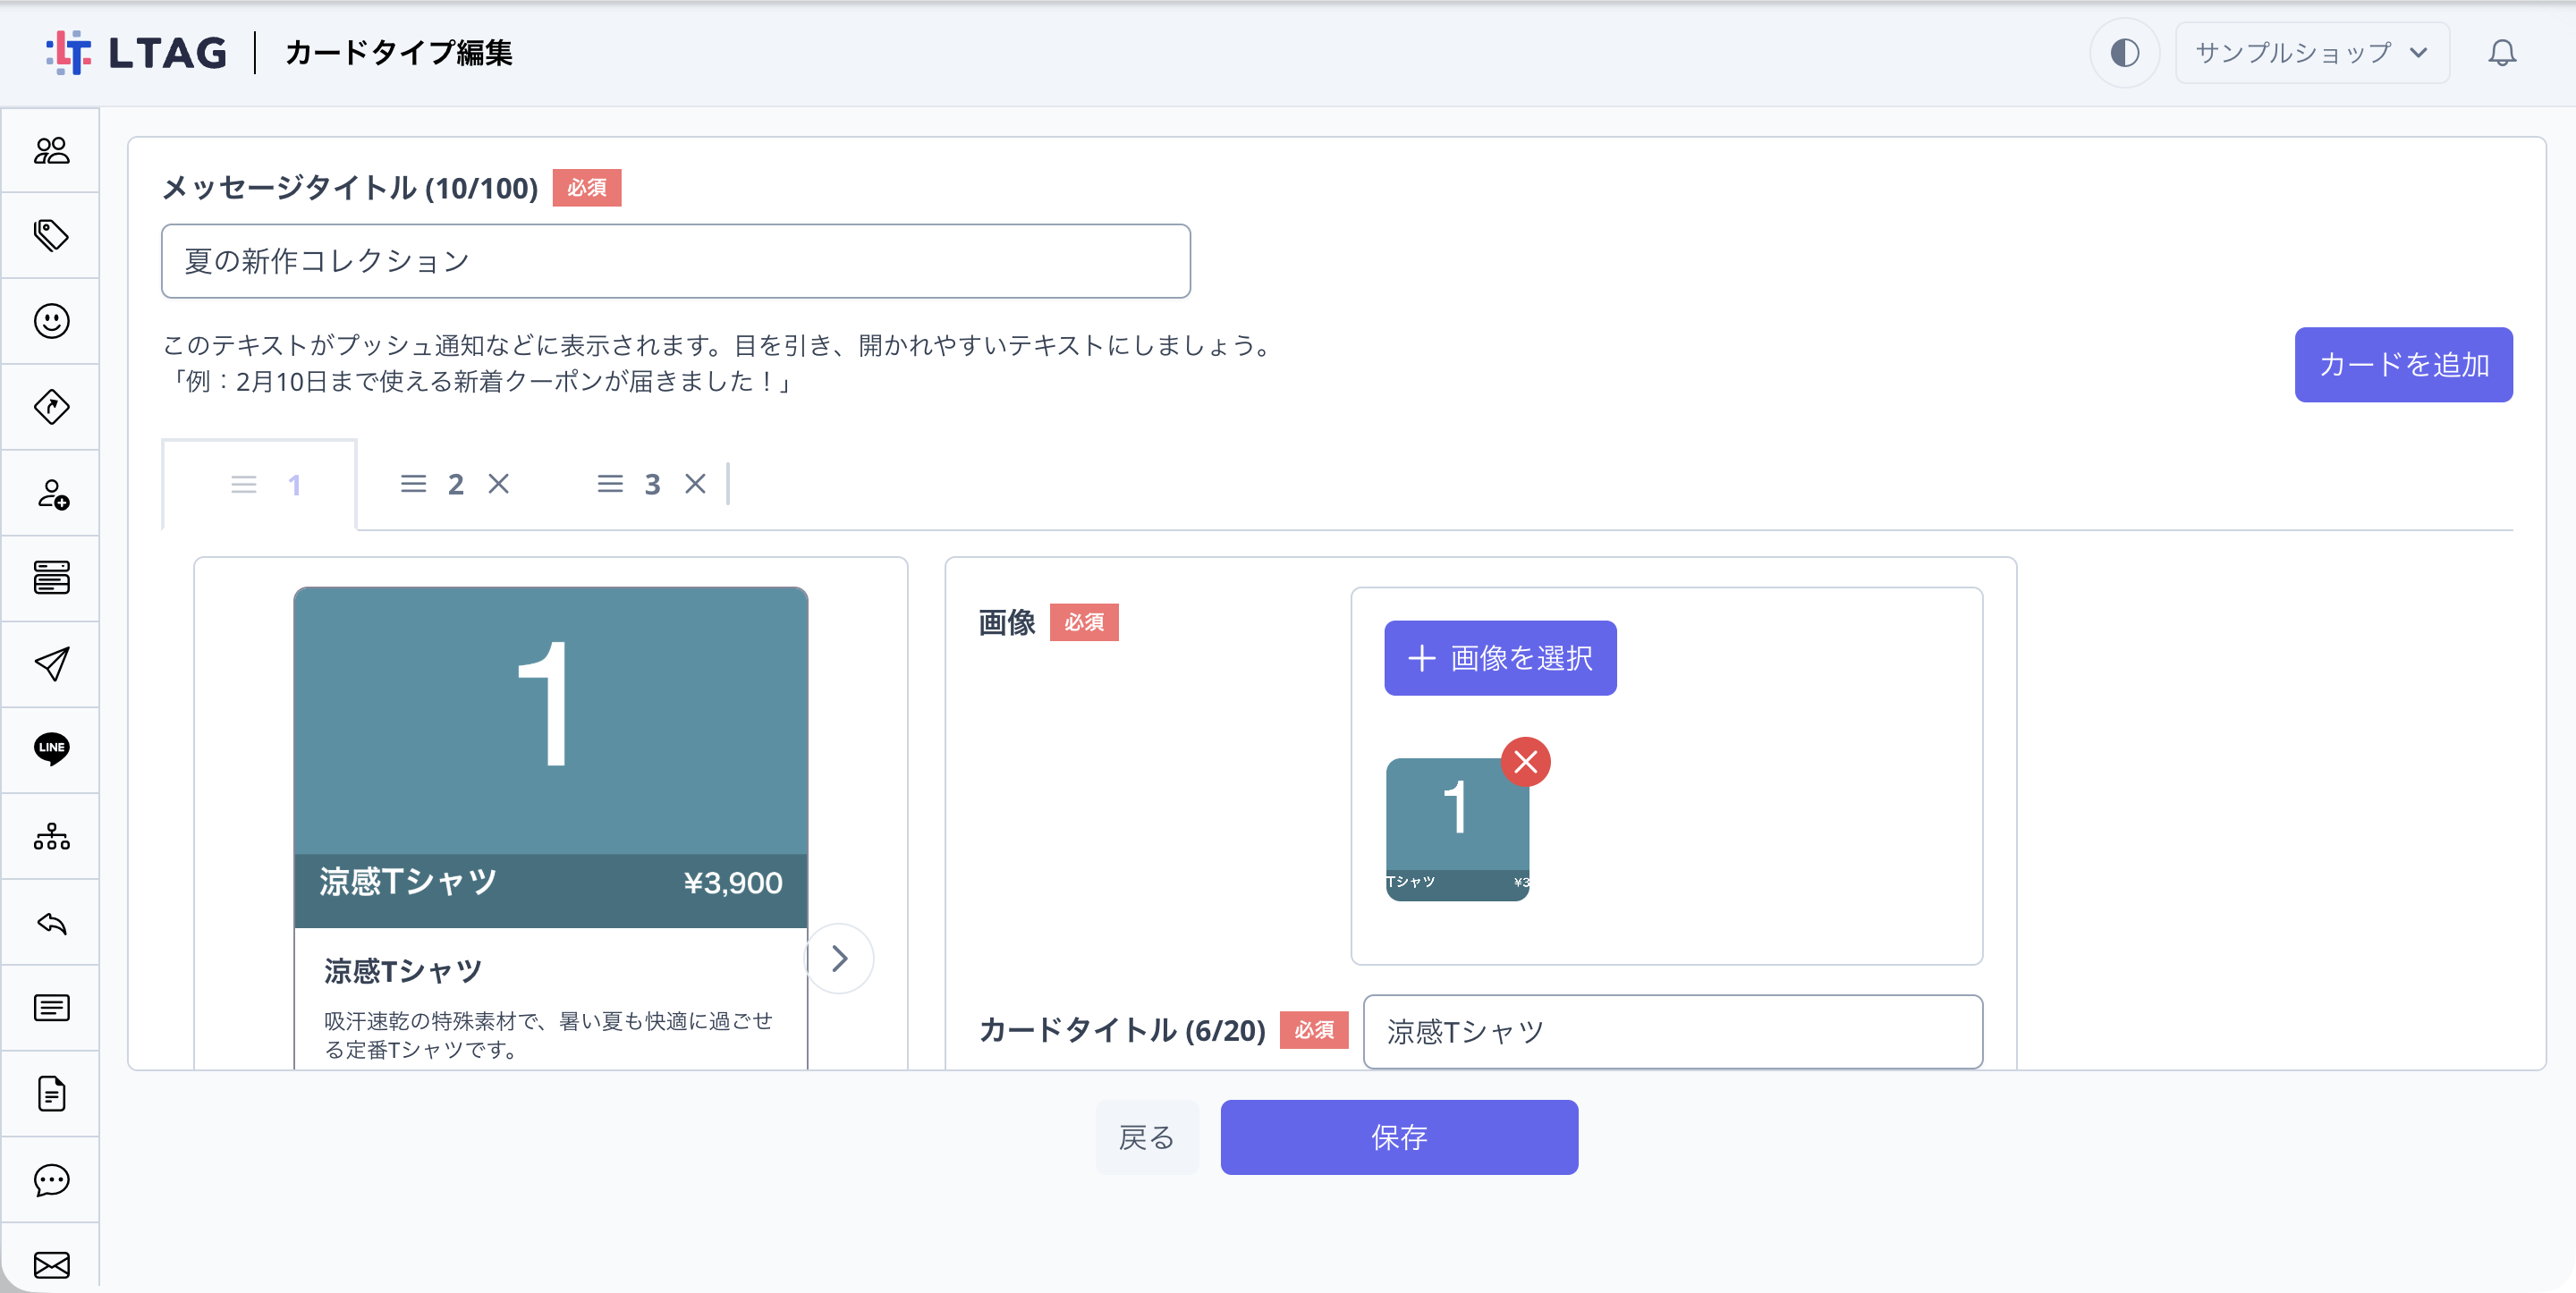Remove the selected image with red X
This screenshot has width=2576, height=1293.
[1525, 762]
